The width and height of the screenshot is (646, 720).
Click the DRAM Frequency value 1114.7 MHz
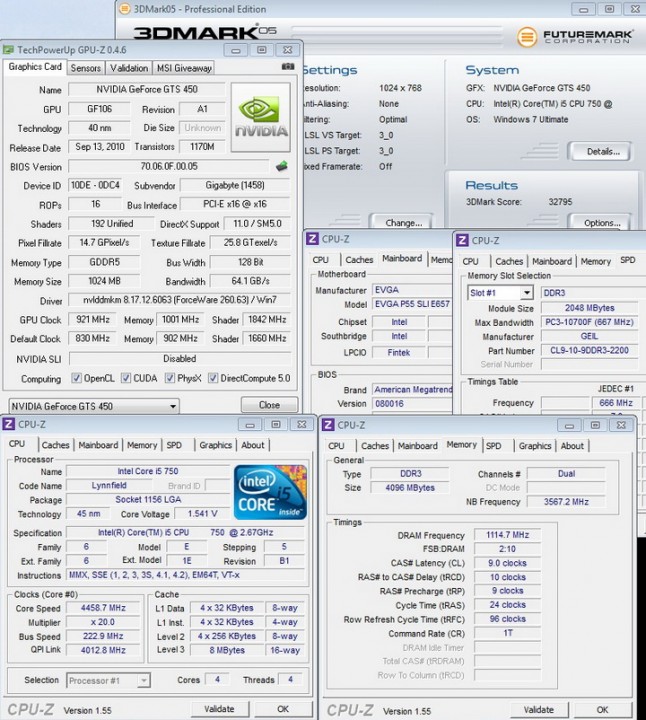click(x=507, y=535)
